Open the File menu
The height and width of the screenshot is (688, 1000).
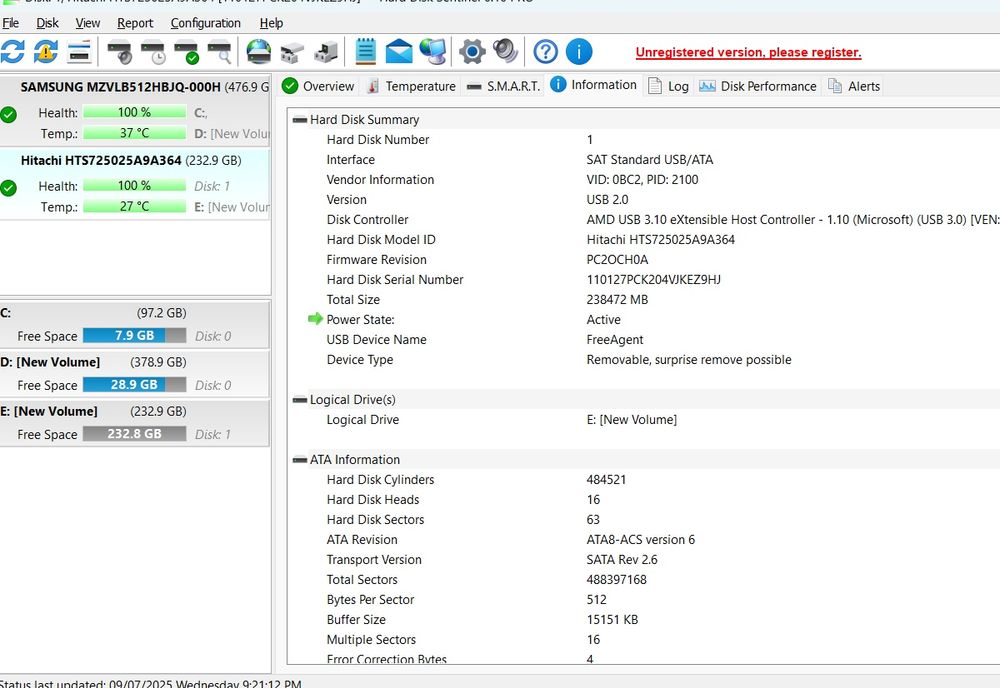click(x=10, y=23)
